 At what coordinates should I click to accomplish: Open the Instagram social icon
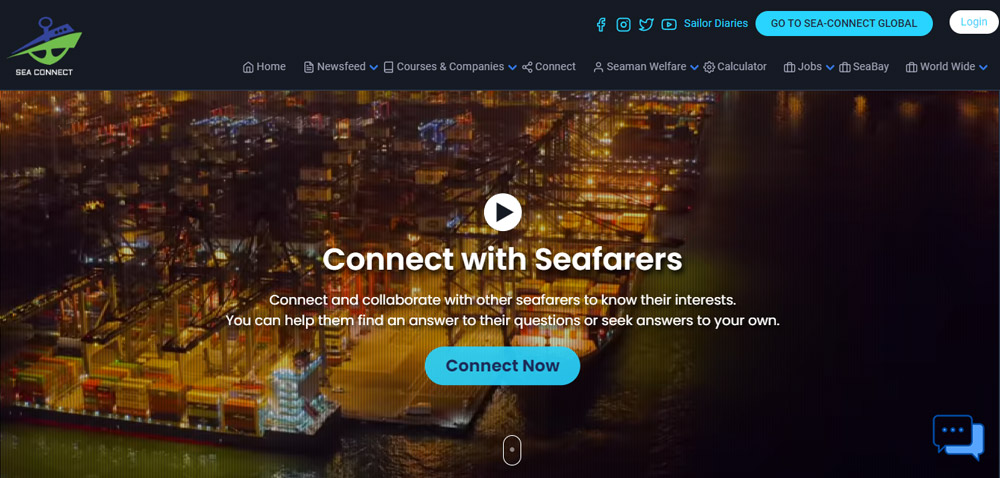point(623,24)
